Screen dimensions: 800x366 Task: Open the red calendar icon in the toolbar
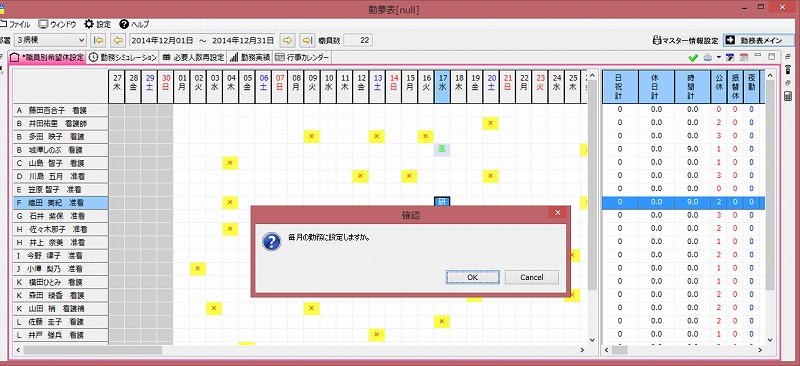tap(743, 58)
